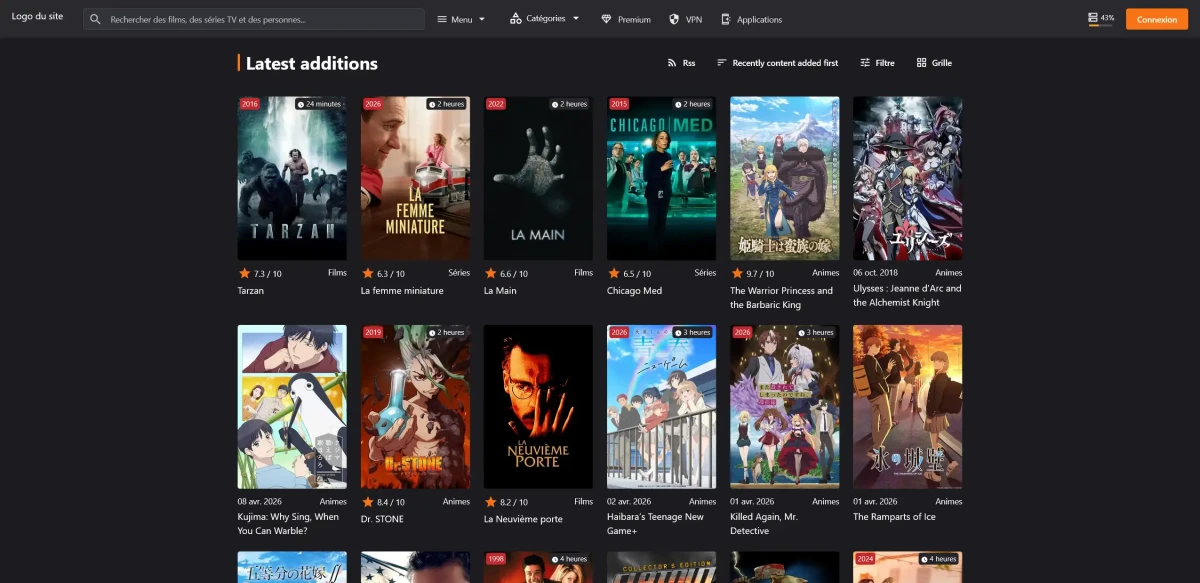Click the 2015 badge on Chicago Med
The height and width of the screenshot is (583, 1200).
[x=619, y=104]
